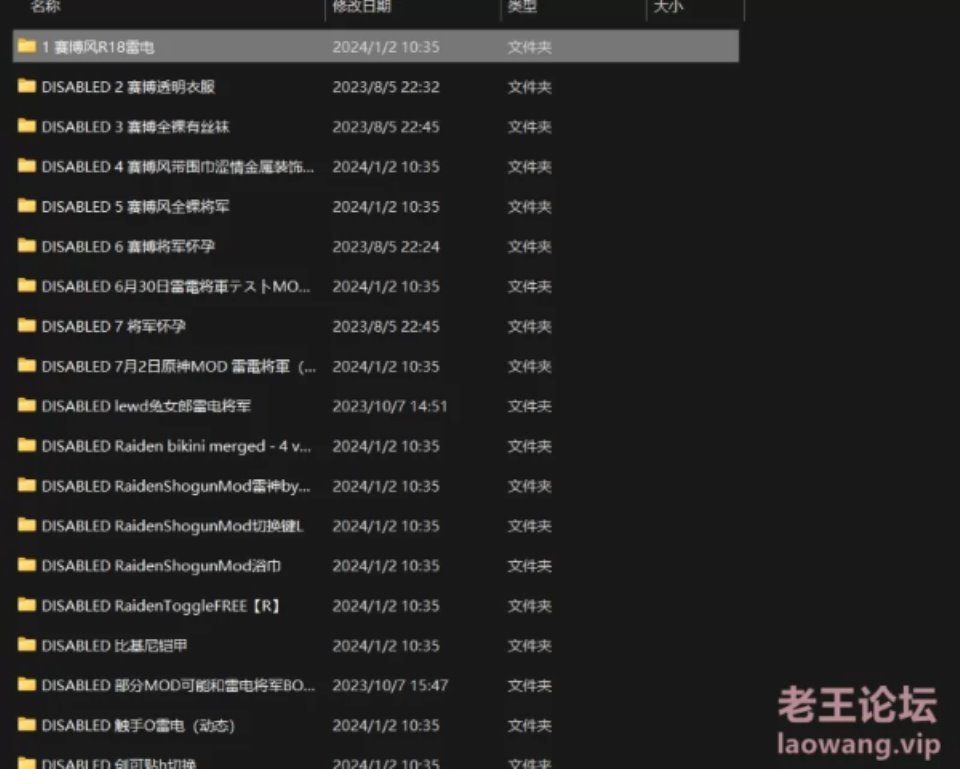Select folder name 'DISABLED RaidenShogunMod雷神by...'

pos(176,486)
